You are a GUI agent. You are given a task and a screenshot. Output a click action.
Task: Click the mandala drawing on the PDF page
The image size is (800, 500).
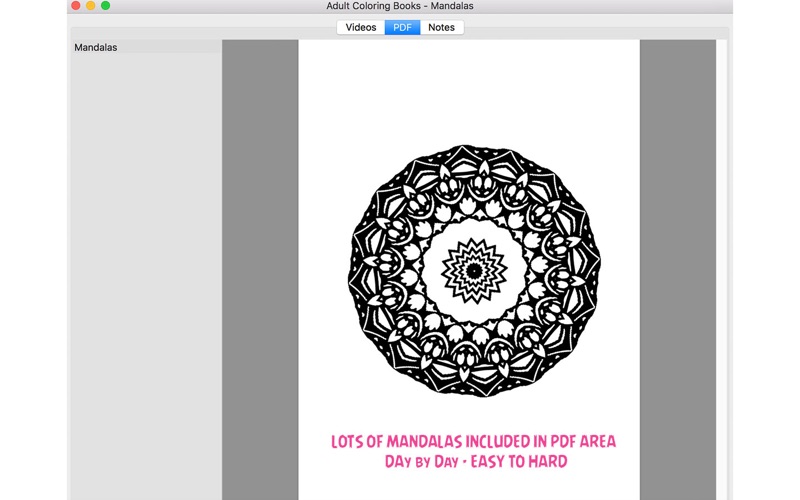[x=474, y=270]
